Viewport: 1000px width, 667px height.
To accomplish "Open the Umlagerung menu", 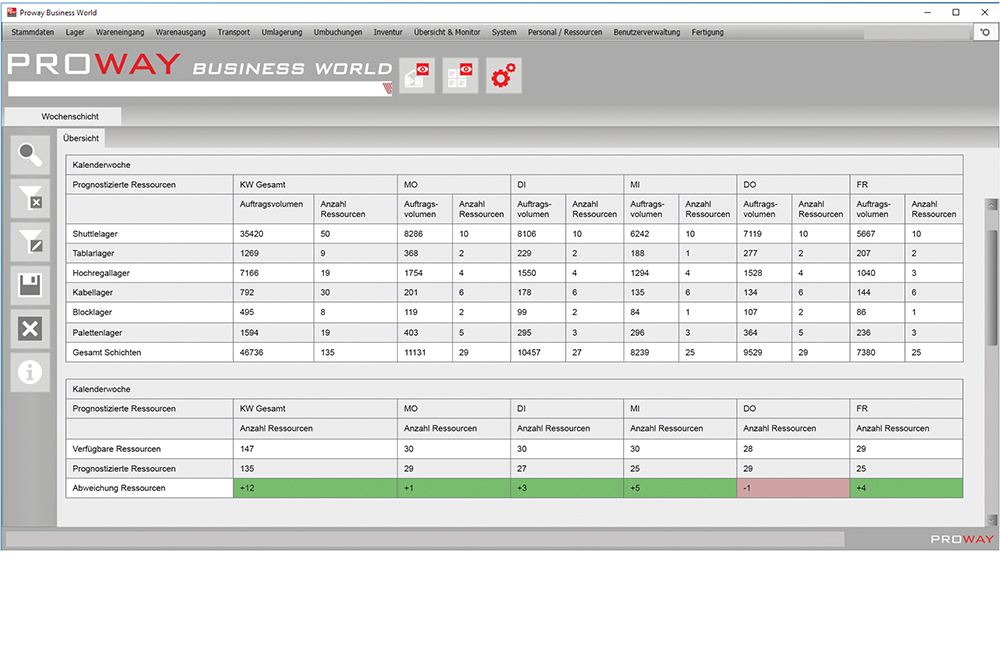I will coord(282,32).
